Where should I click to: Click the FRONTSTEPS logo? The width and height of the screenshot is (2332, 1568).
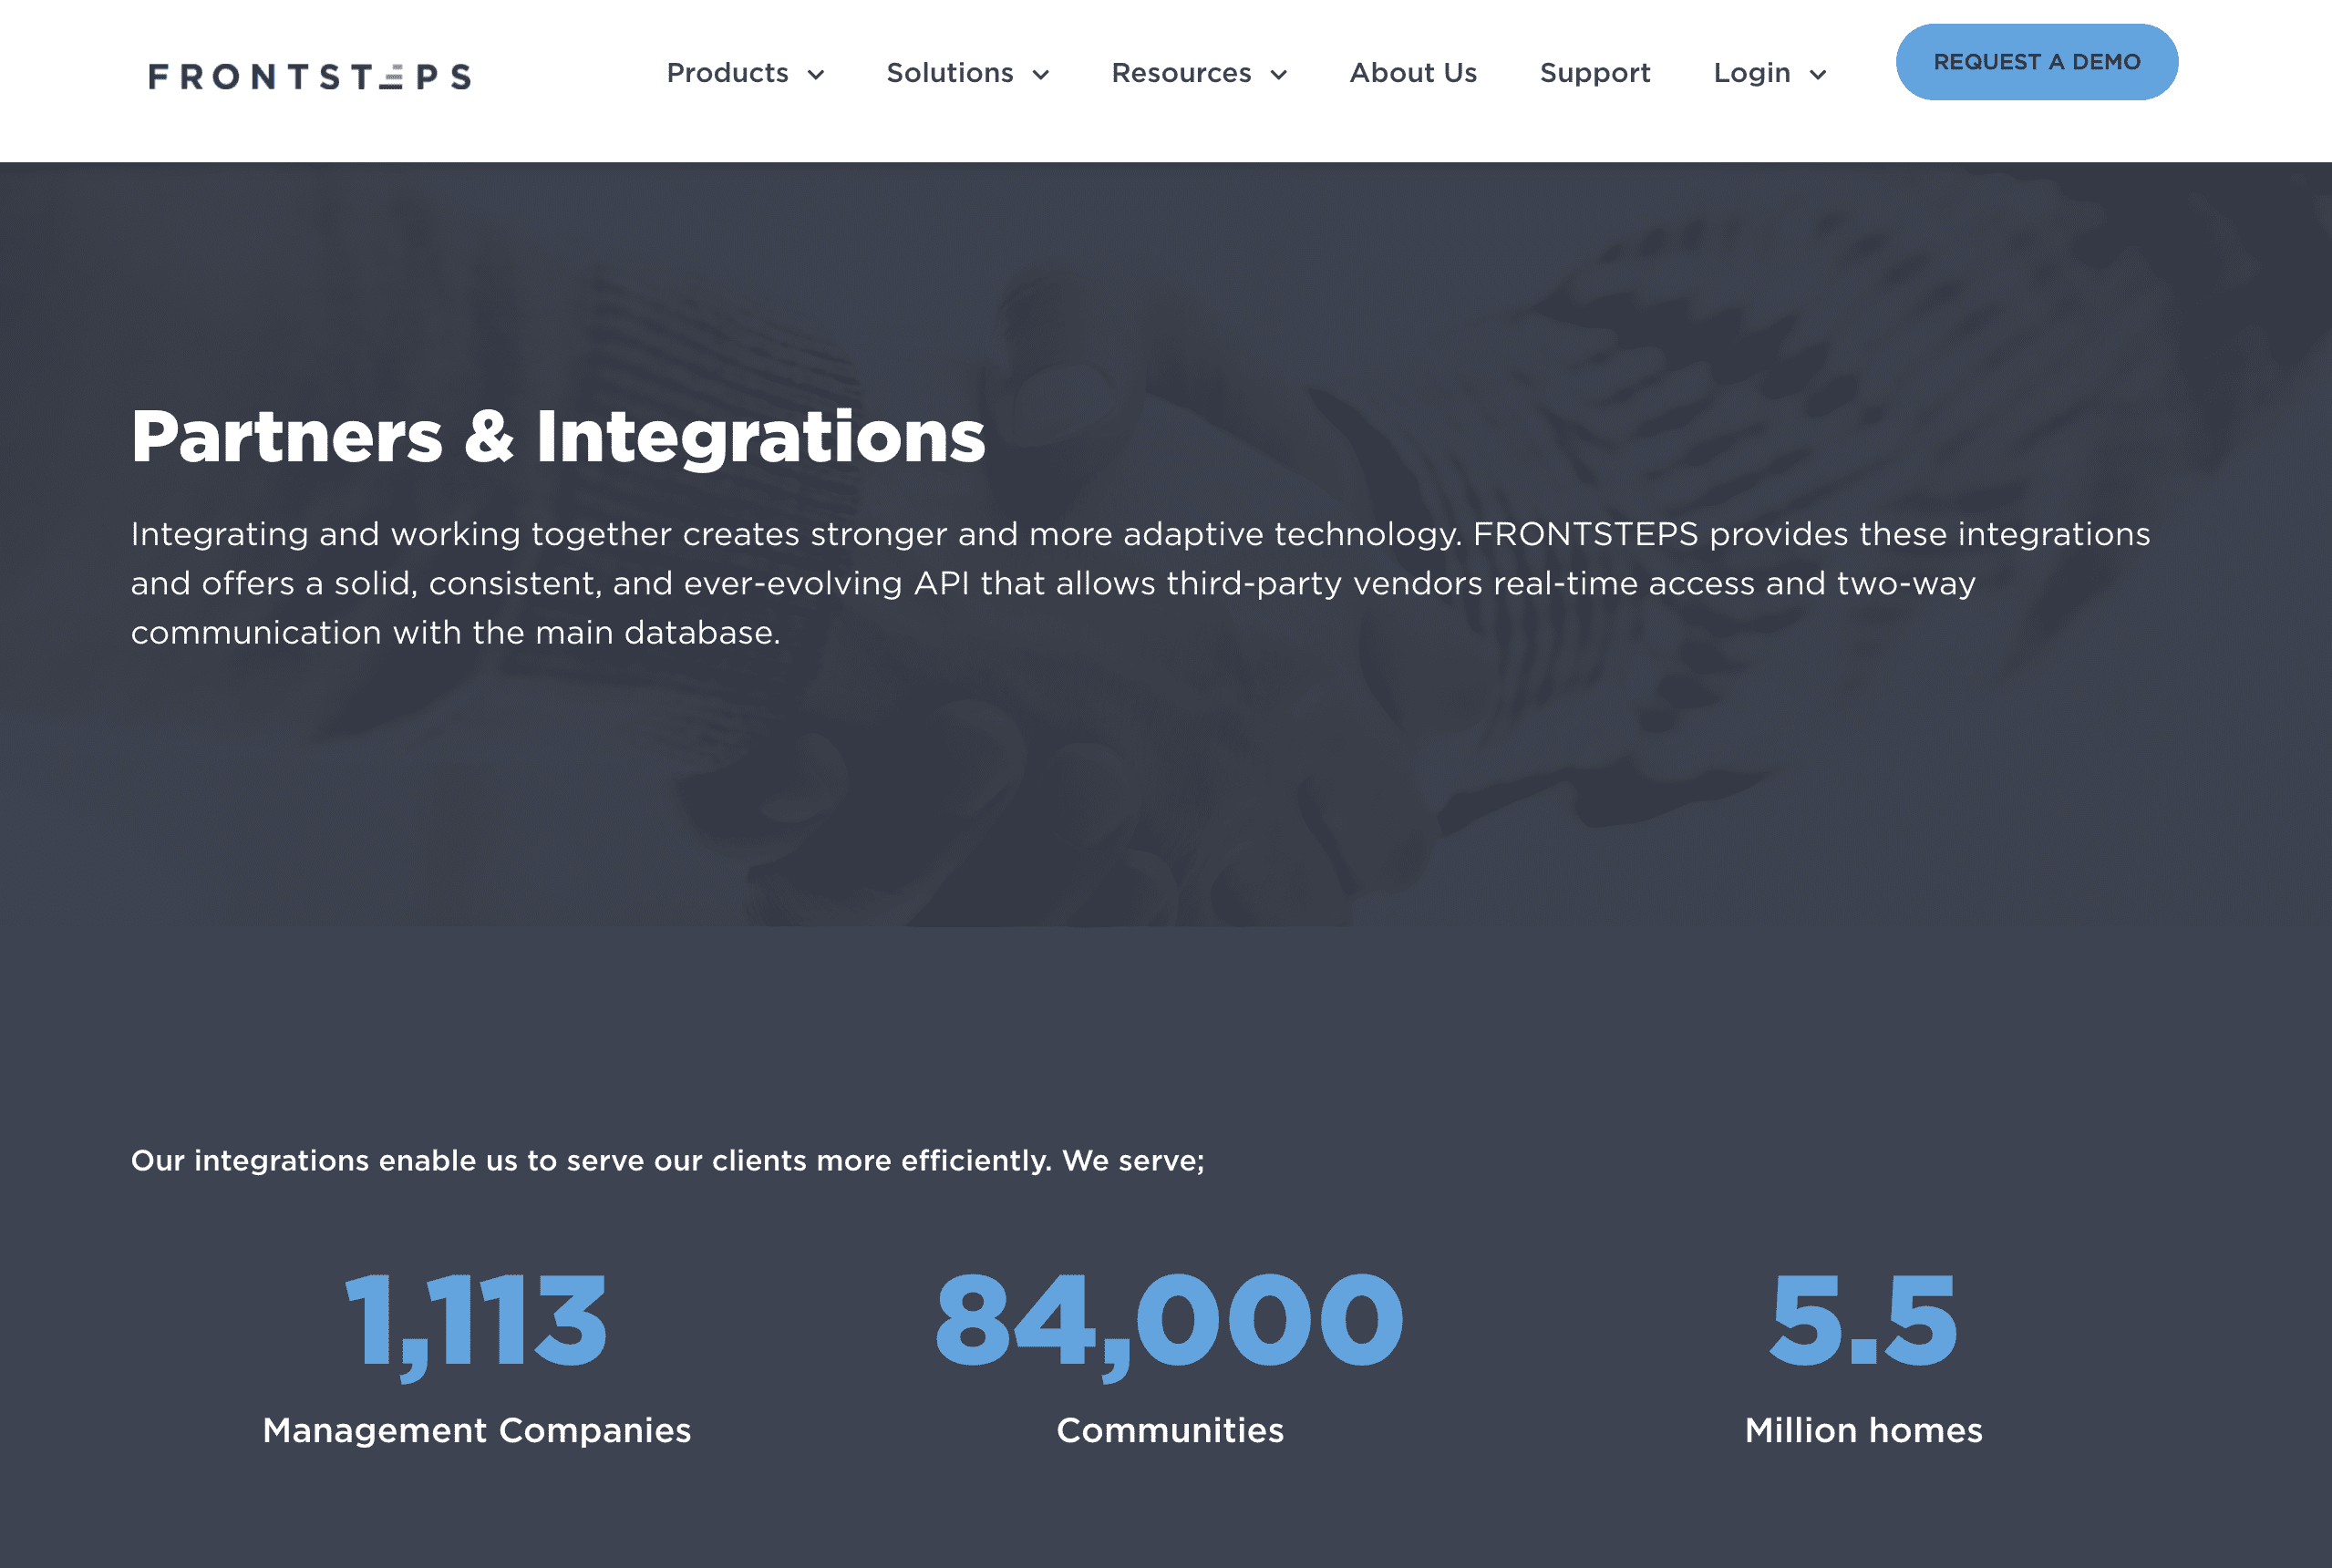(x=310, y=75)
